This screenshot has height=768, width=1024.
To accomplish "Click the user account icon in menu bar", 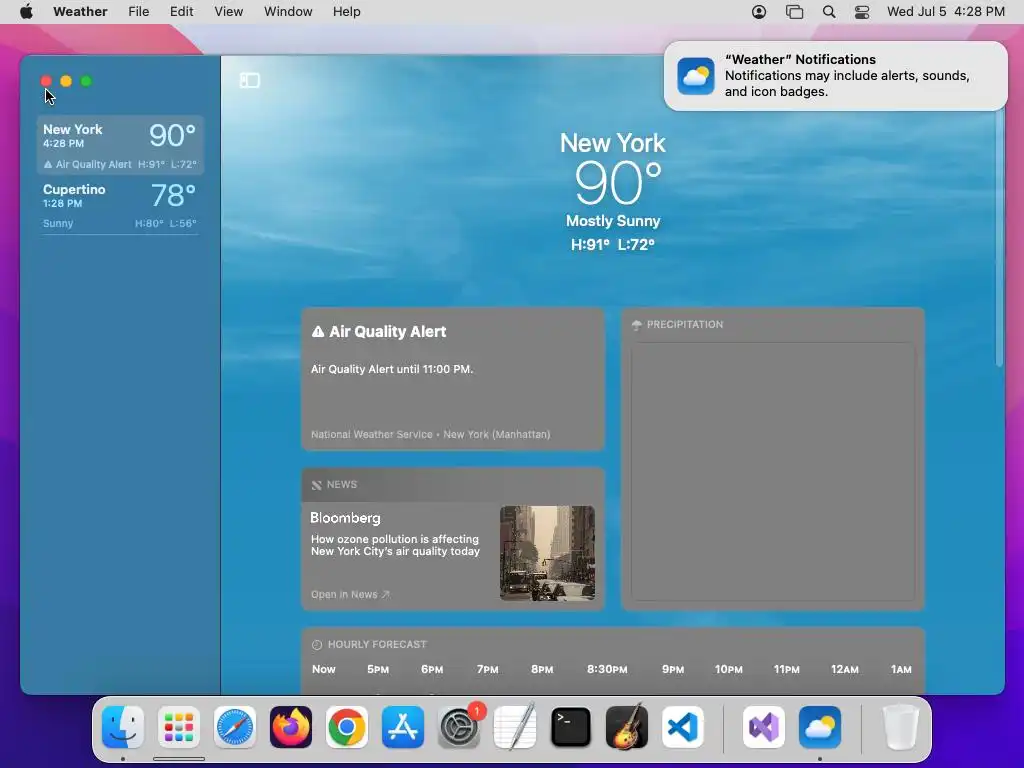I will (x=759, y=12).
